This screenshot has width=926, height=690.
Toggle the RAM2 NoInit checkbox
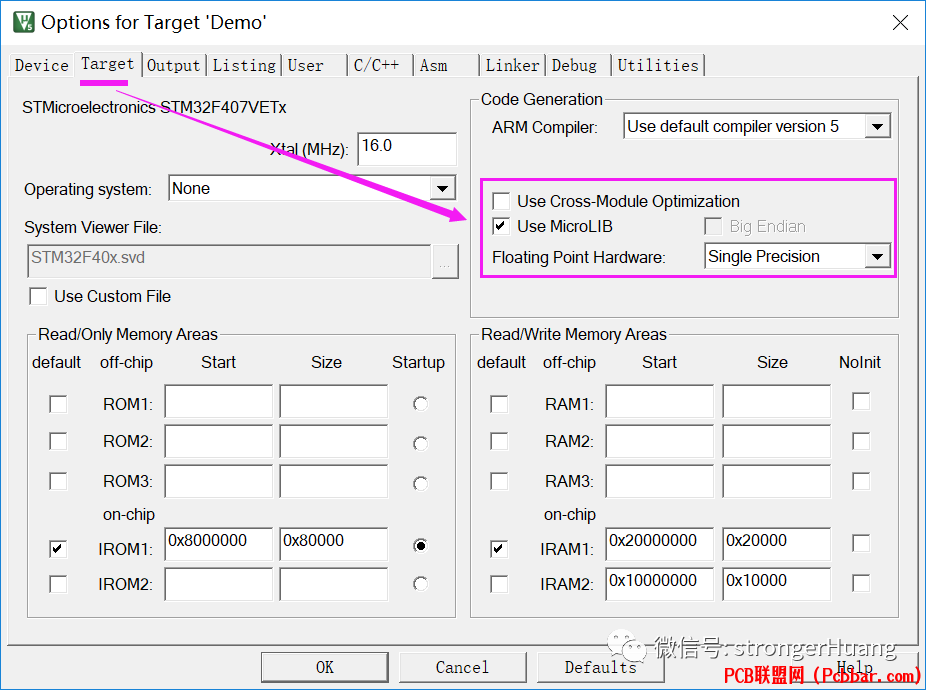(x=861, y=441)
